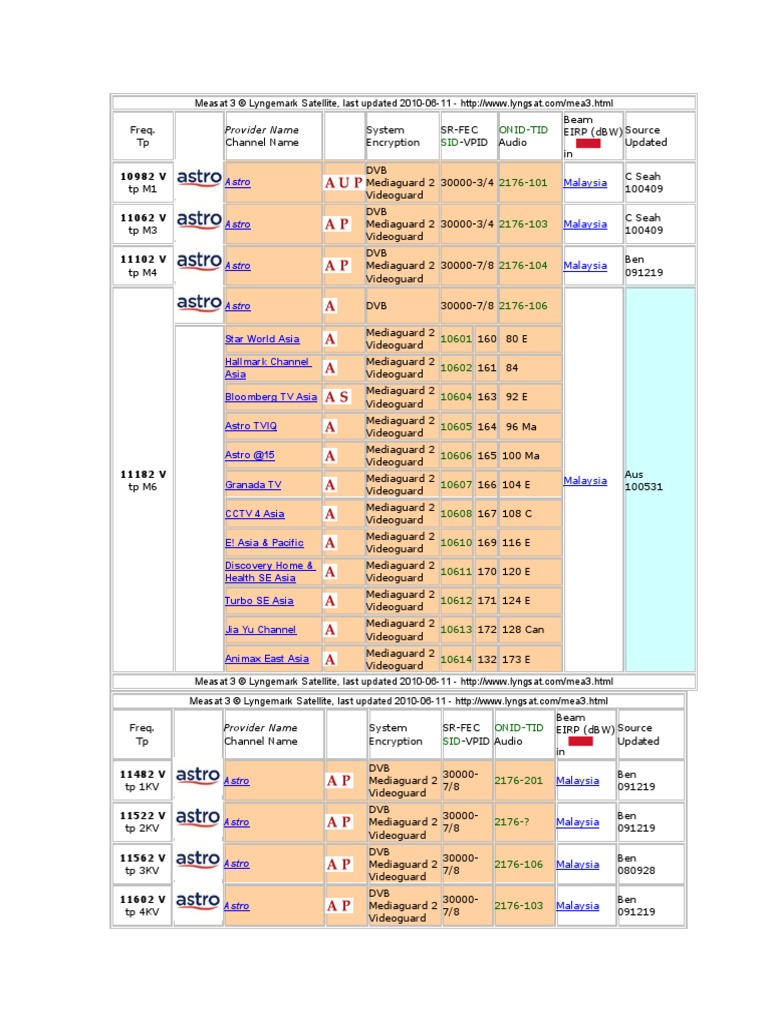This screenshot has height=1024, width=768.
Task: Click the red A icon beside Astro @15
Action: click(330, 456)
